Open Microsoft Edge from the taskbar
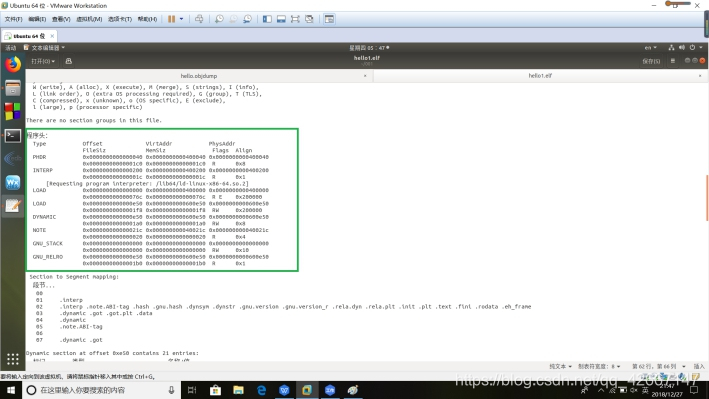Viewport: 709px width, 399px height. 261,390
